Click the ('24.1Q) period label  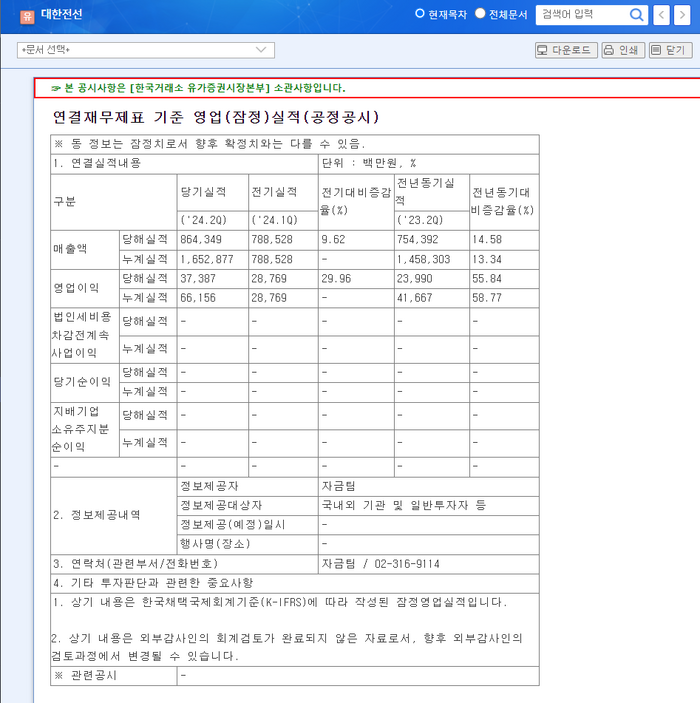click(x=274, y=220)
